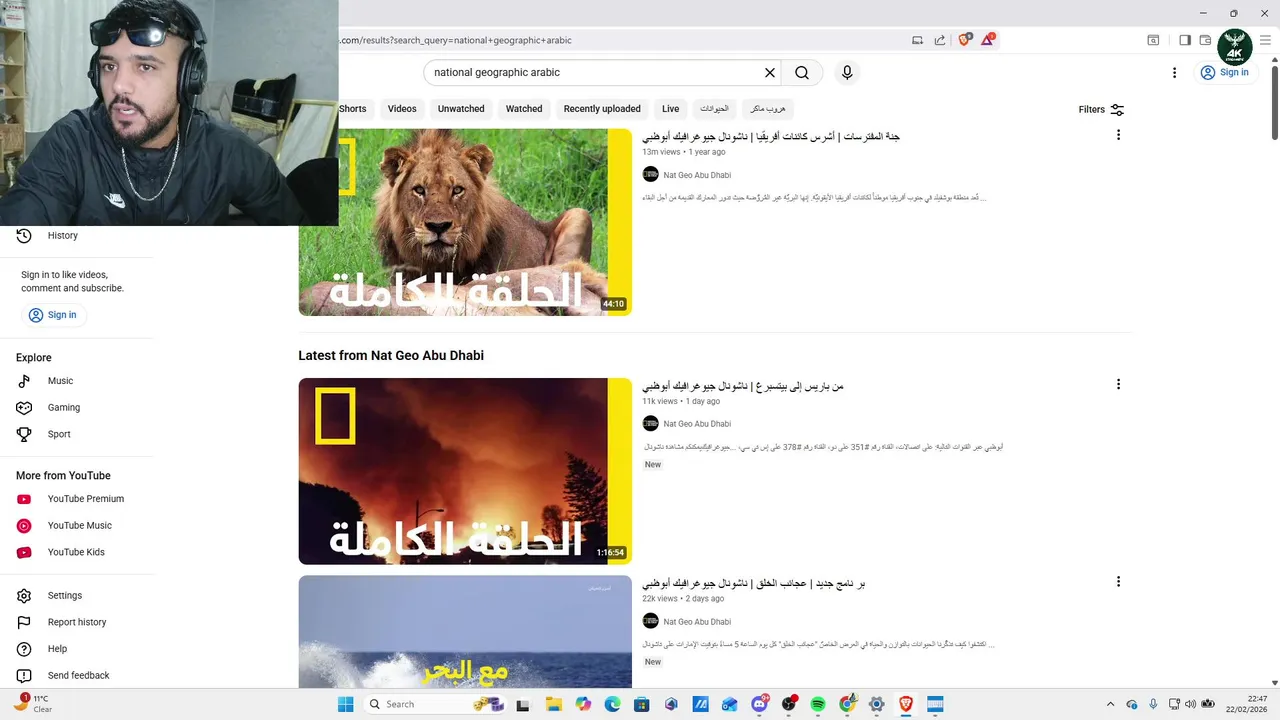Select the Watched filter chip
The image size is (1280, 720).
(x=524, y=109)
